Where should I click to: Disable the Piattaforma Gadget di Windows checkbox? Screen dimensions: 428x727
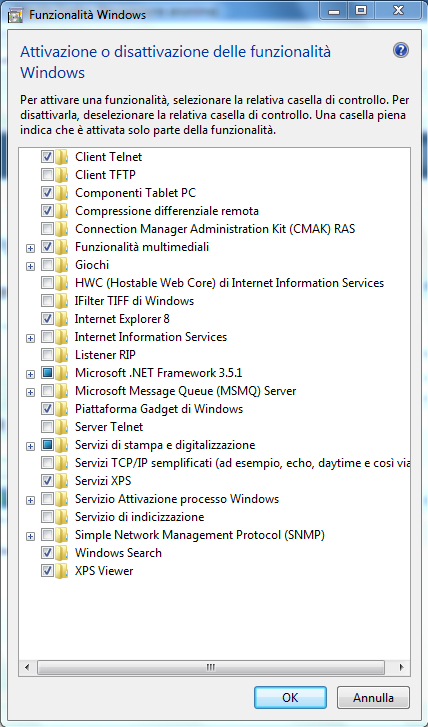[x=47, y=409]
